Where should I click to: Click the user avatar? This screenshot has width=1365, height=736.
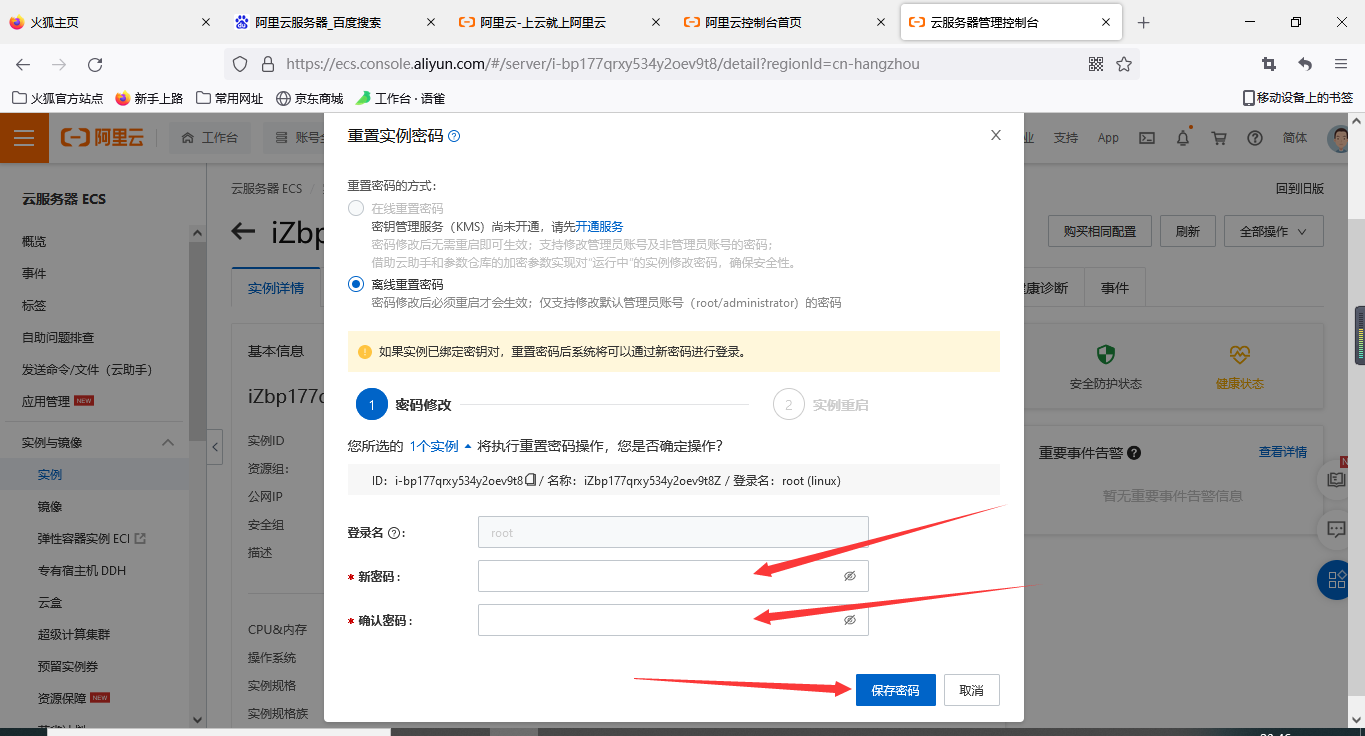[x=1338, y=138]
